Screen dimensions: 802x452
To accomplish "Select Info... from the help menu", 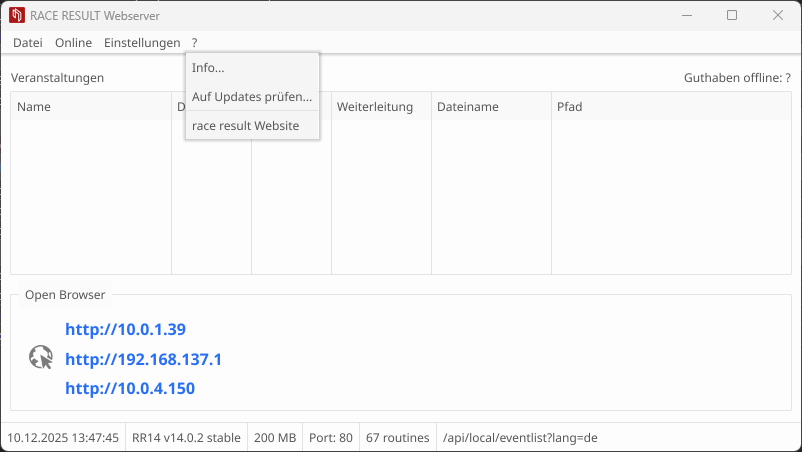I will coord(208,68).
